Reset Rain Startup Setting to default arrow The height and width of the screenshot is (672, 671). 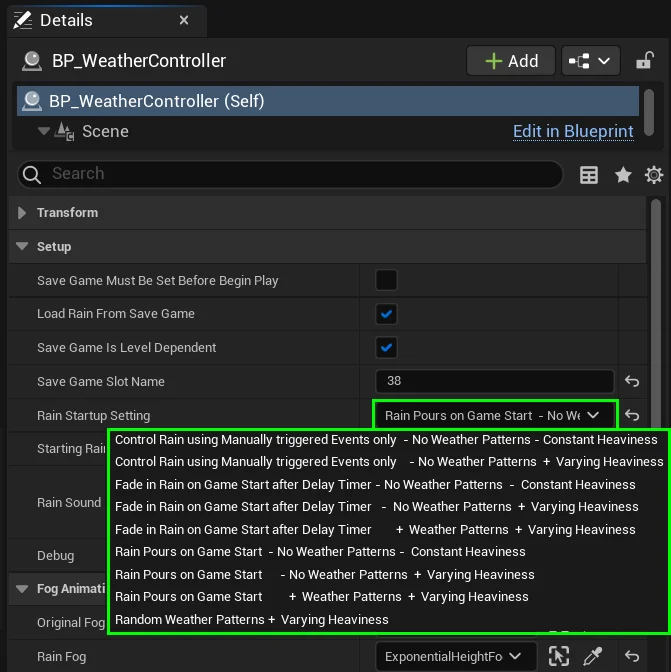coord(632,415)
